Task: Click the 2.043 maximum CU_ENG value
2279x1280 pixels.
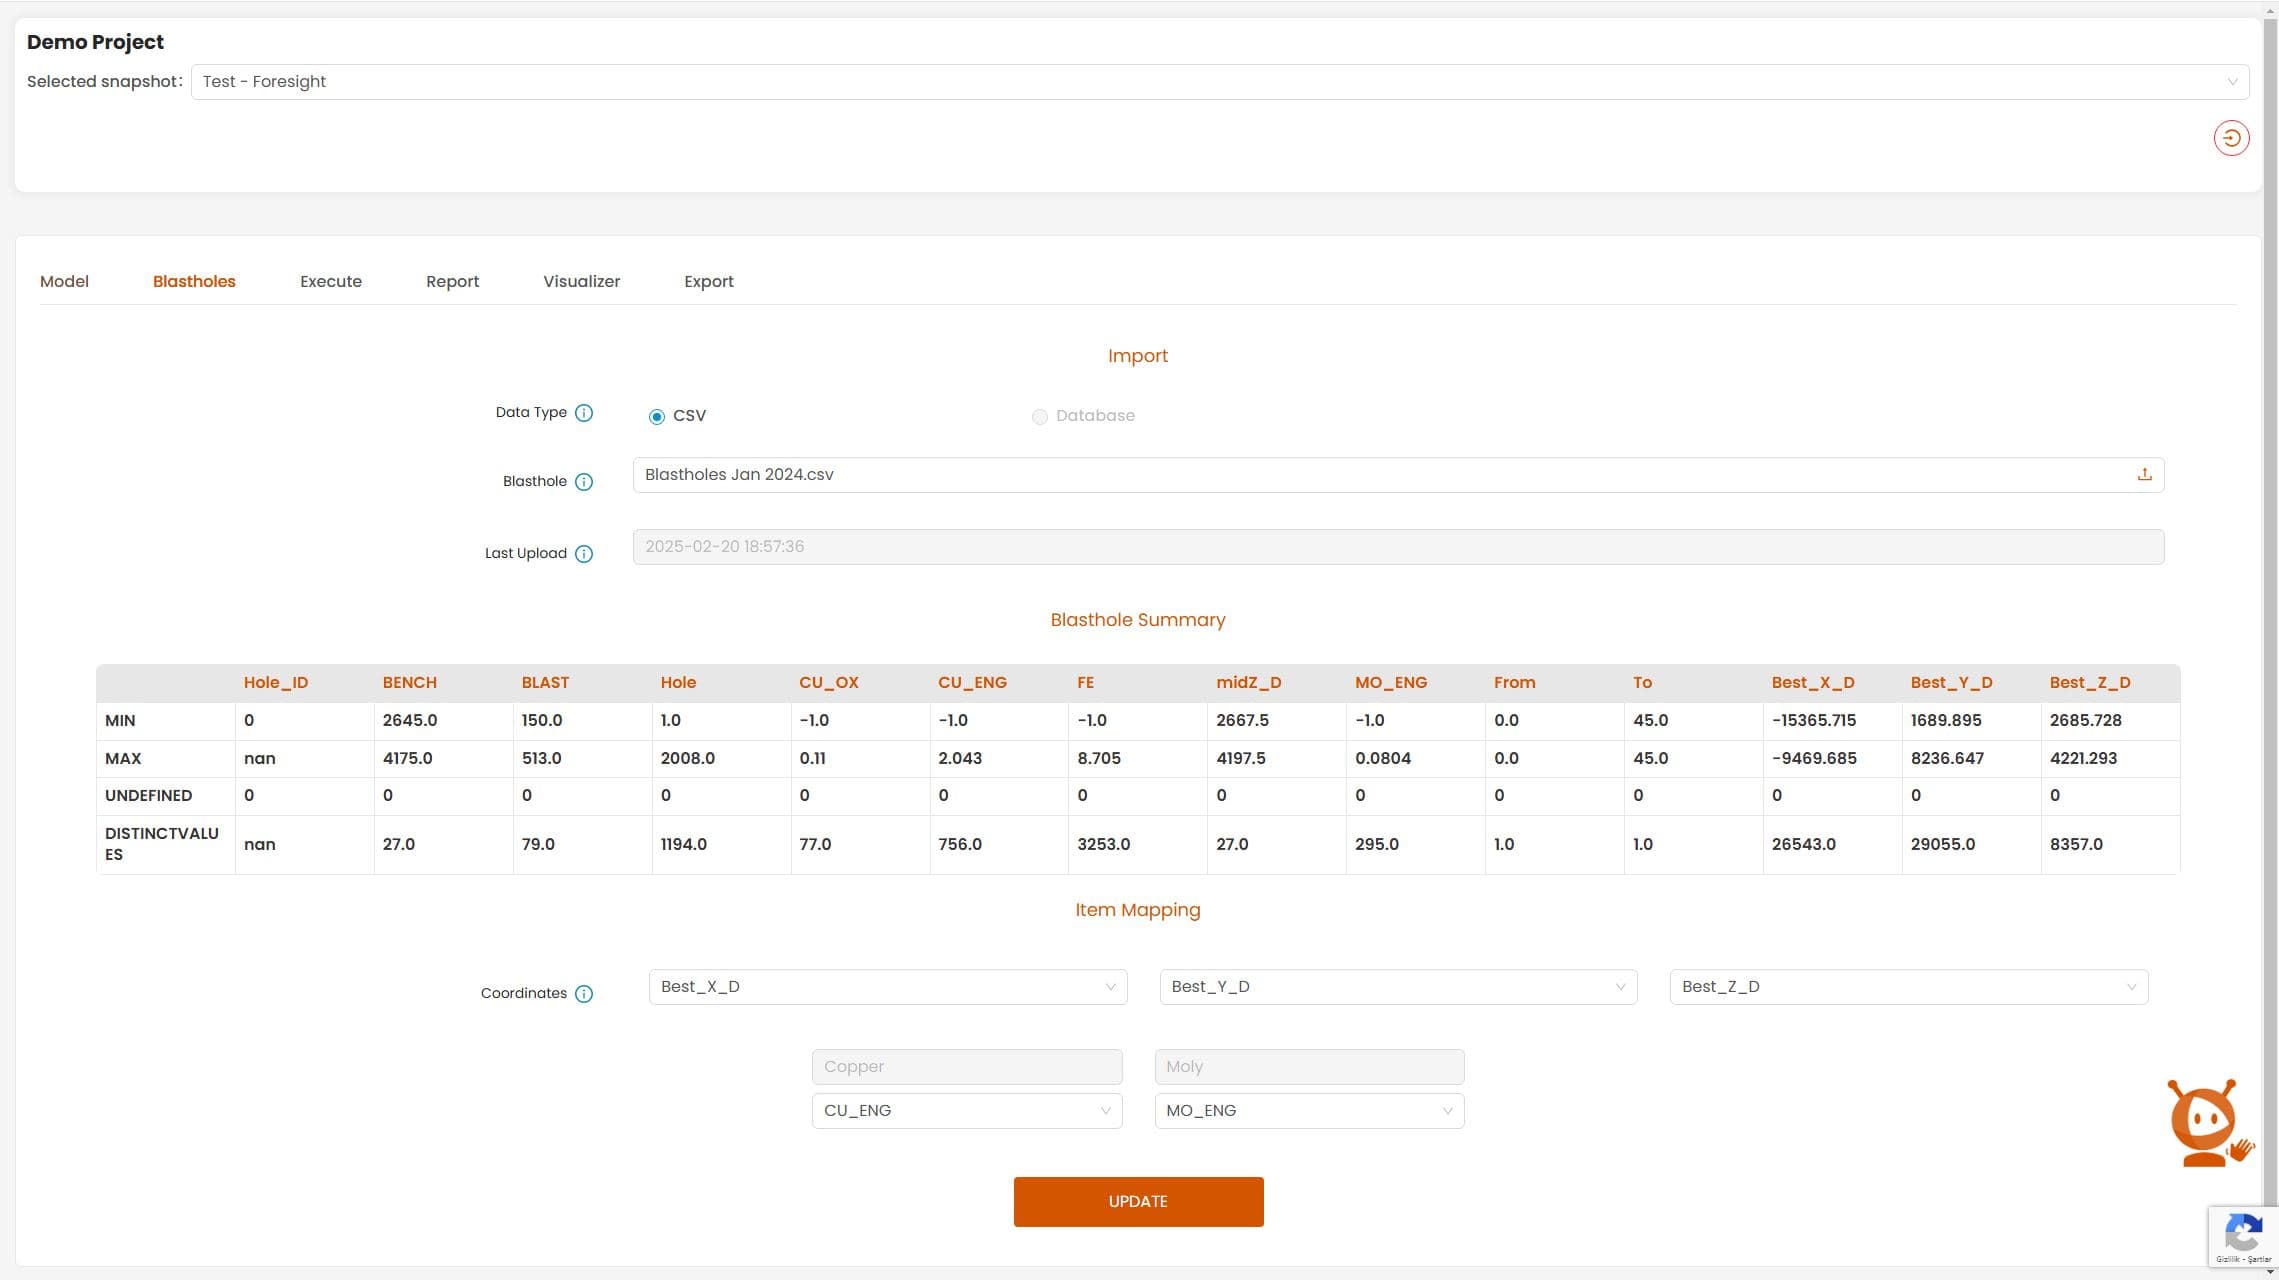Action: tap(960, 759)
